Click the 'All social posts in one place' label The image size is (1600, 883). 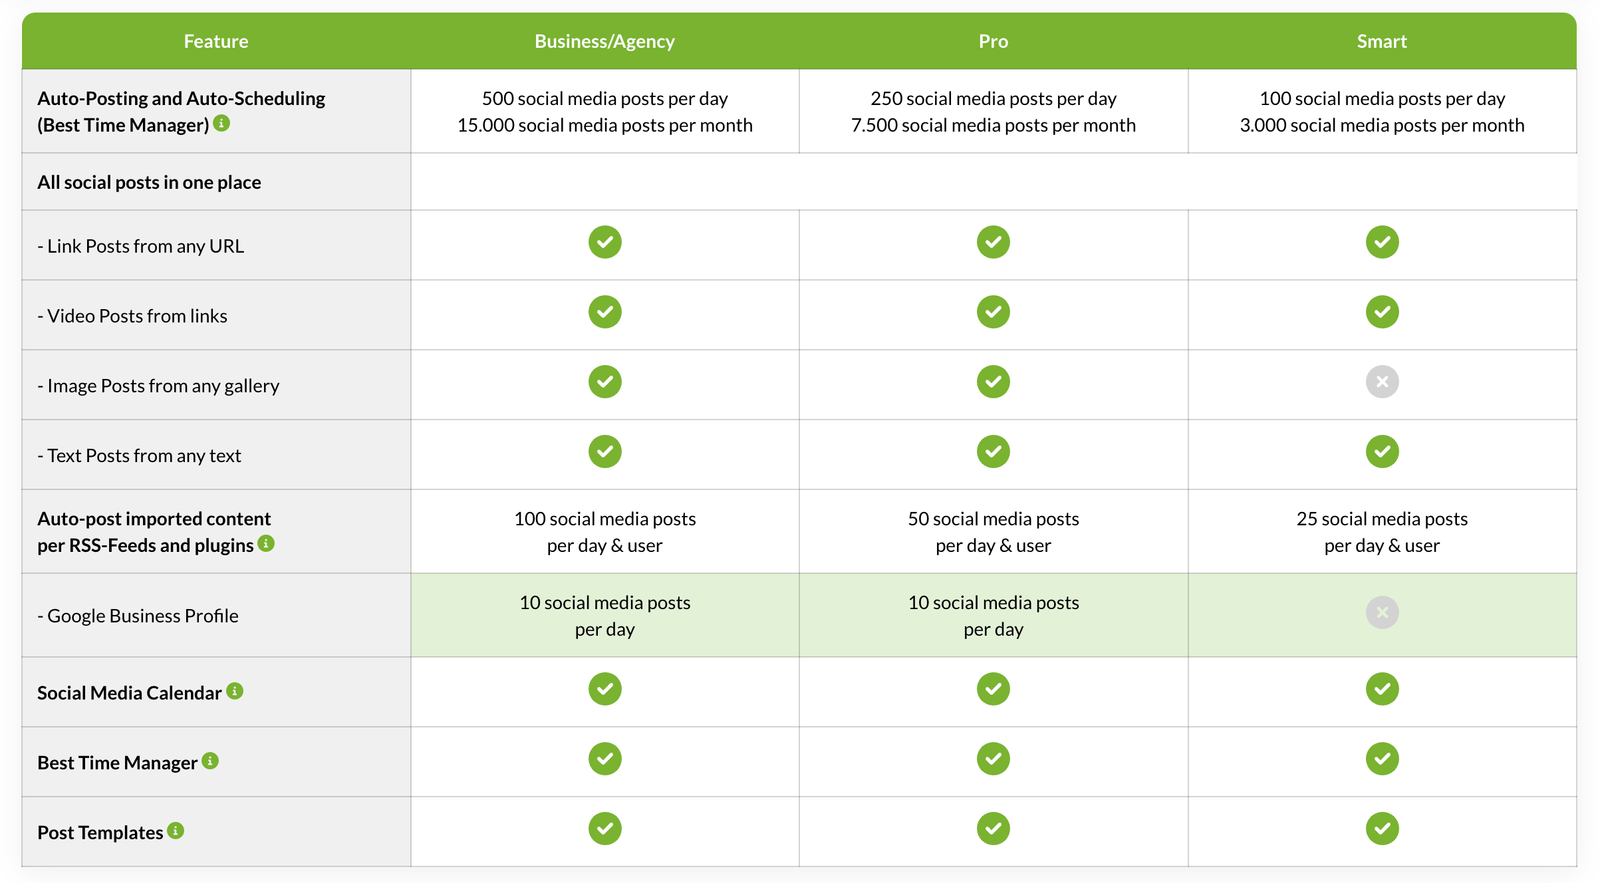coord(149,182)
